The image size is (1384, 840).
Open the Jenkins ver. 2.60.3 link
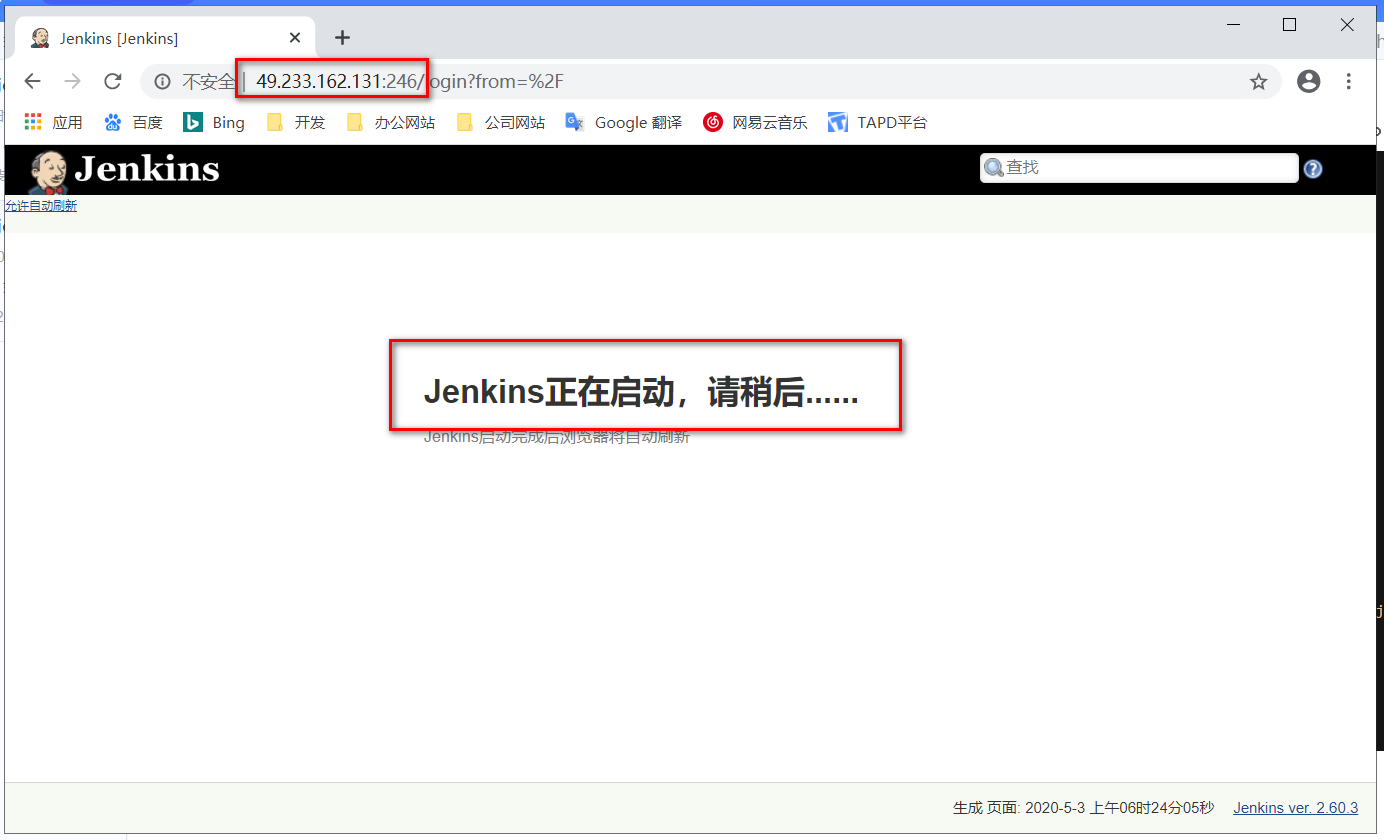(x=1295, y=808)
